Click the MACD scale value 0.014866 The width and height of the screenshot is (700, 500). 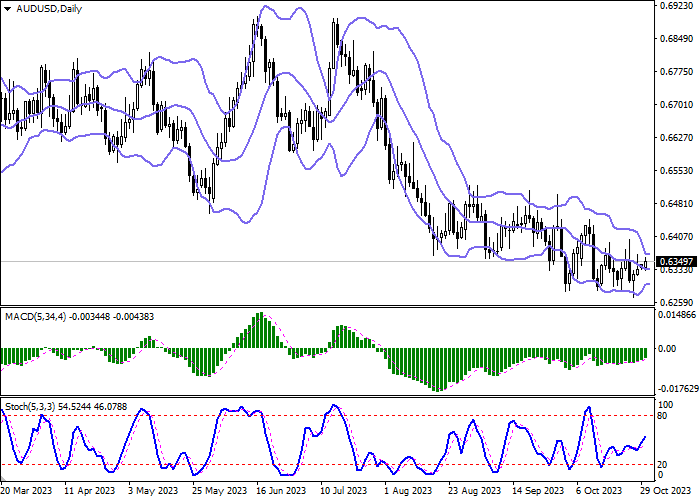click(678, 315)
